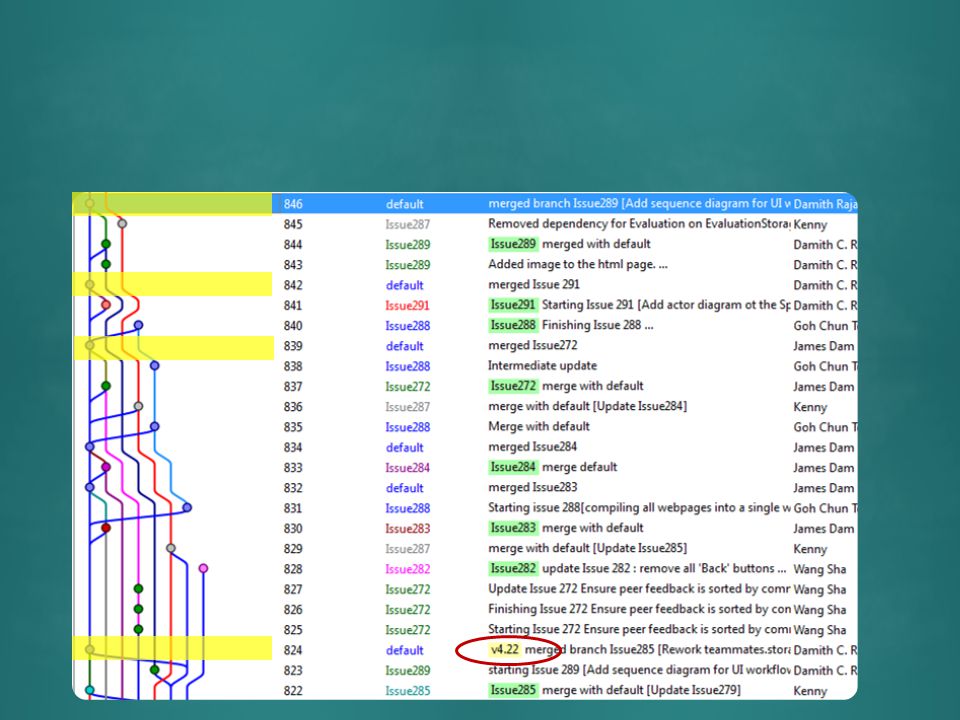Select author 'James Dam' in row 839
The width and height of the screenshot is (960, 720).
click(823, 346)
